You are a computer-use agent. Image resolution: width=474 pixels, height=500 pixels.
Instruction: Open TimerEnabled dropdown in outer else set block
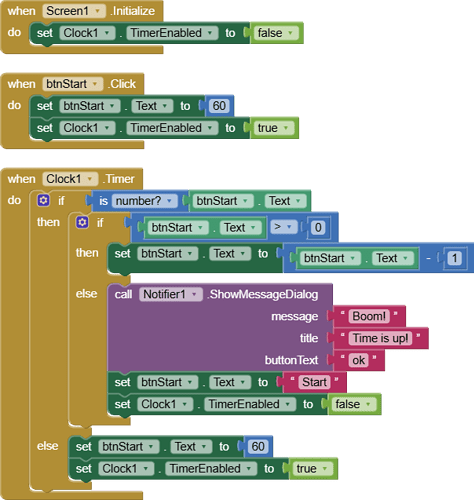click(x=211, y=469)
